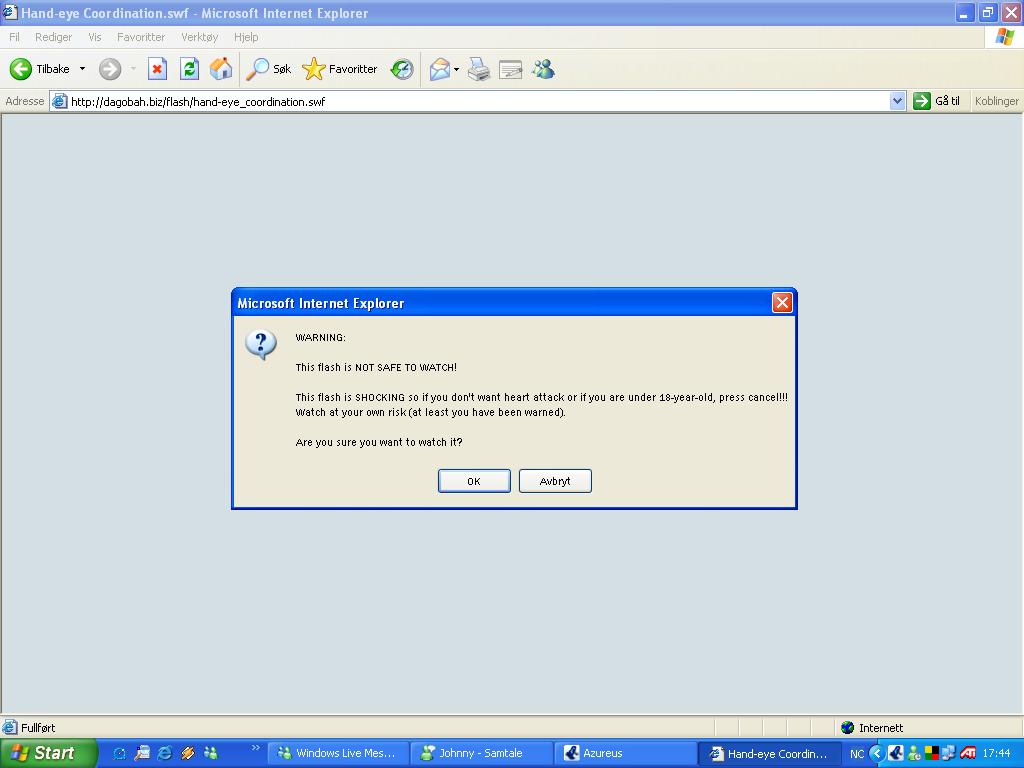
Task: Minimize the Internet Explorer window
Action: (964, 12)
